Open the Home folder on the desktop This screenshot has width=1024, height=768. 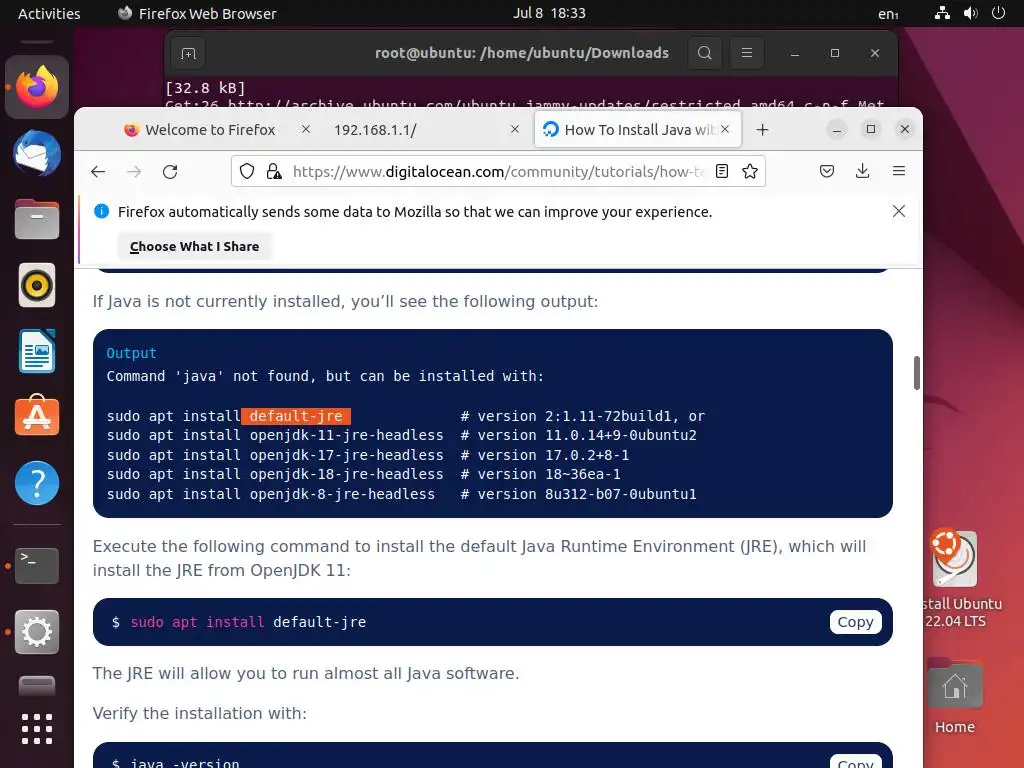(955, 696)
